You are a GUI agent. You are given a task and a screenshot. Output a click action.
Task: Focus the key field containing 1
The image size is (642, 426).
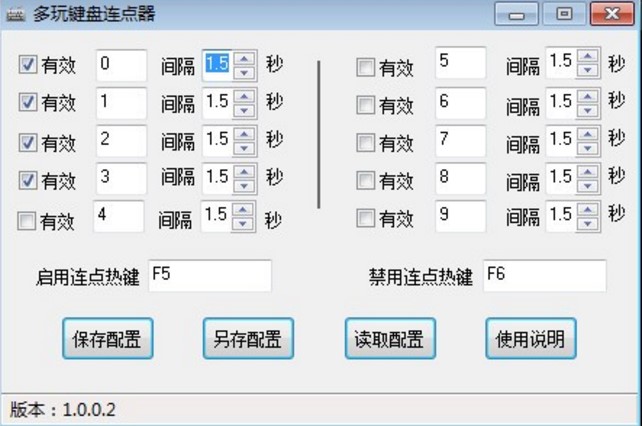121,103
